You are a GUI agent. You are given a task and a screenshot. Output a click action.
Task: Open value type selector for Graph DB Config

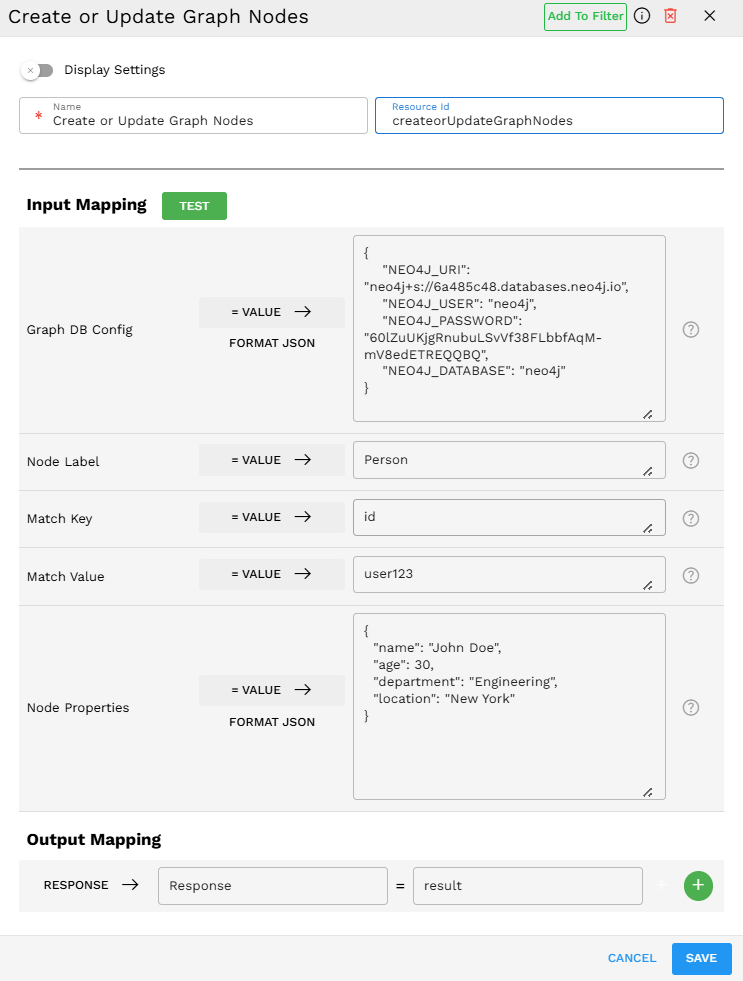pyautogui.click(x=272, y=312)
